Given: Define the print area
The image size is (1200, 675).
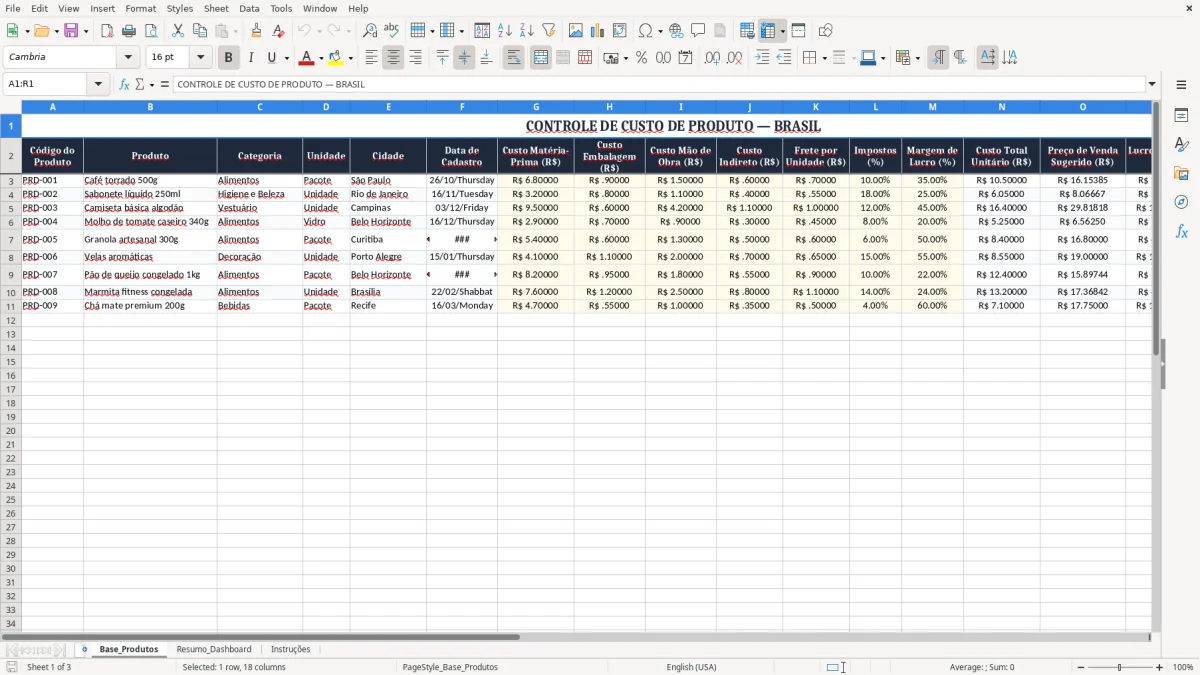Looking at the screenshot, I should pos(747,31).
